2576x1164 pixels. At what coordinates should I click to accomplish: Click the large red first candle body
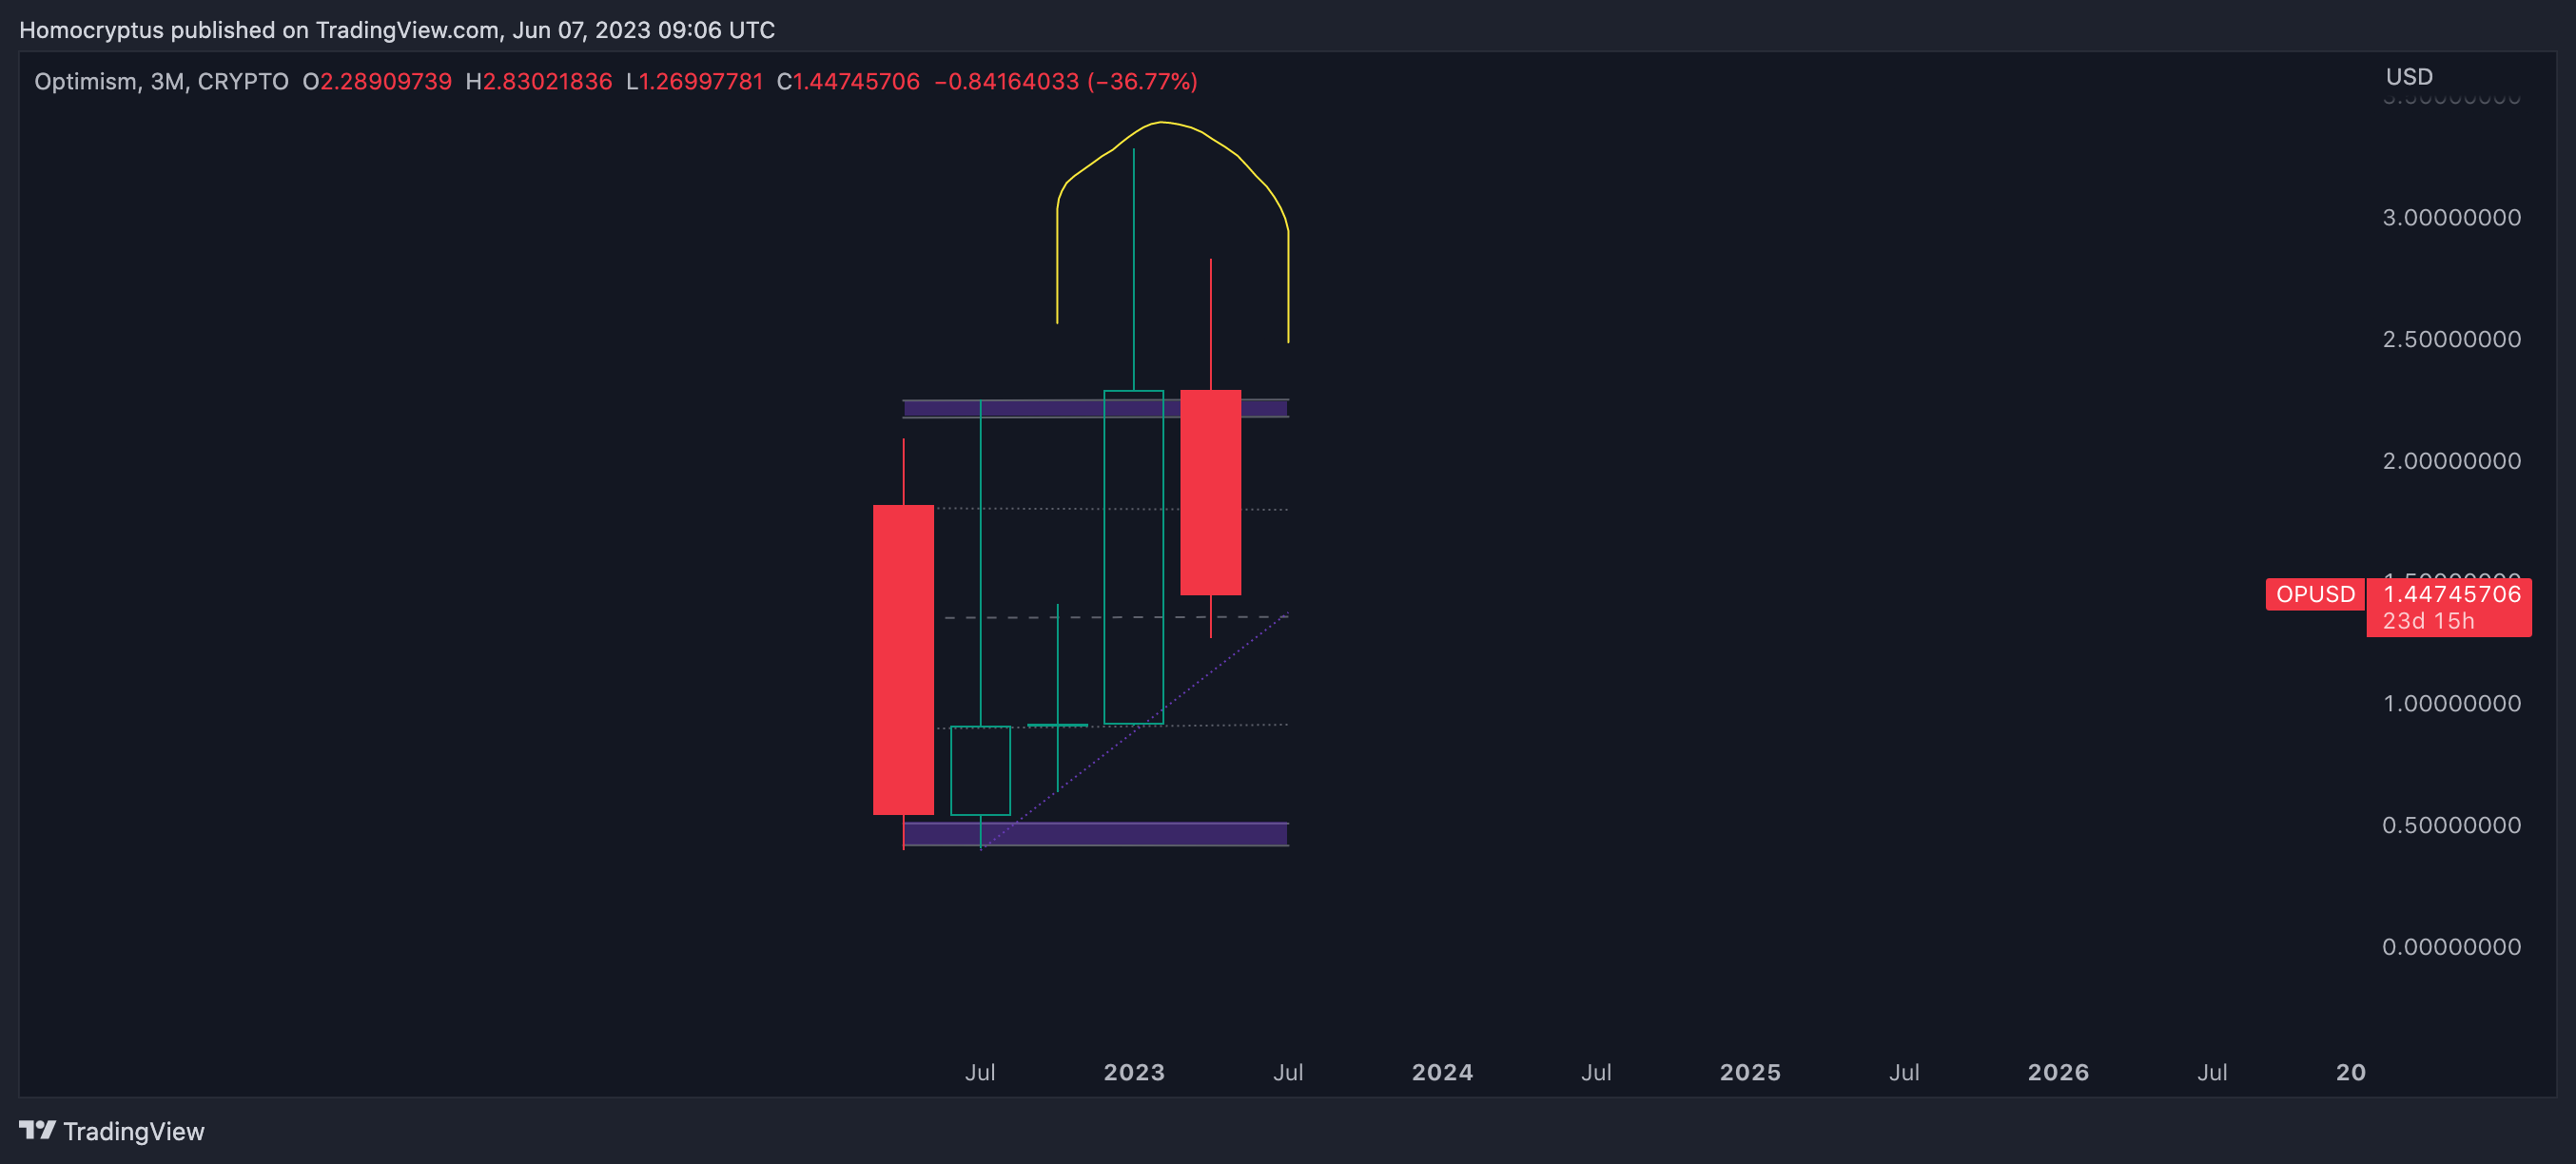click(903, 660)
